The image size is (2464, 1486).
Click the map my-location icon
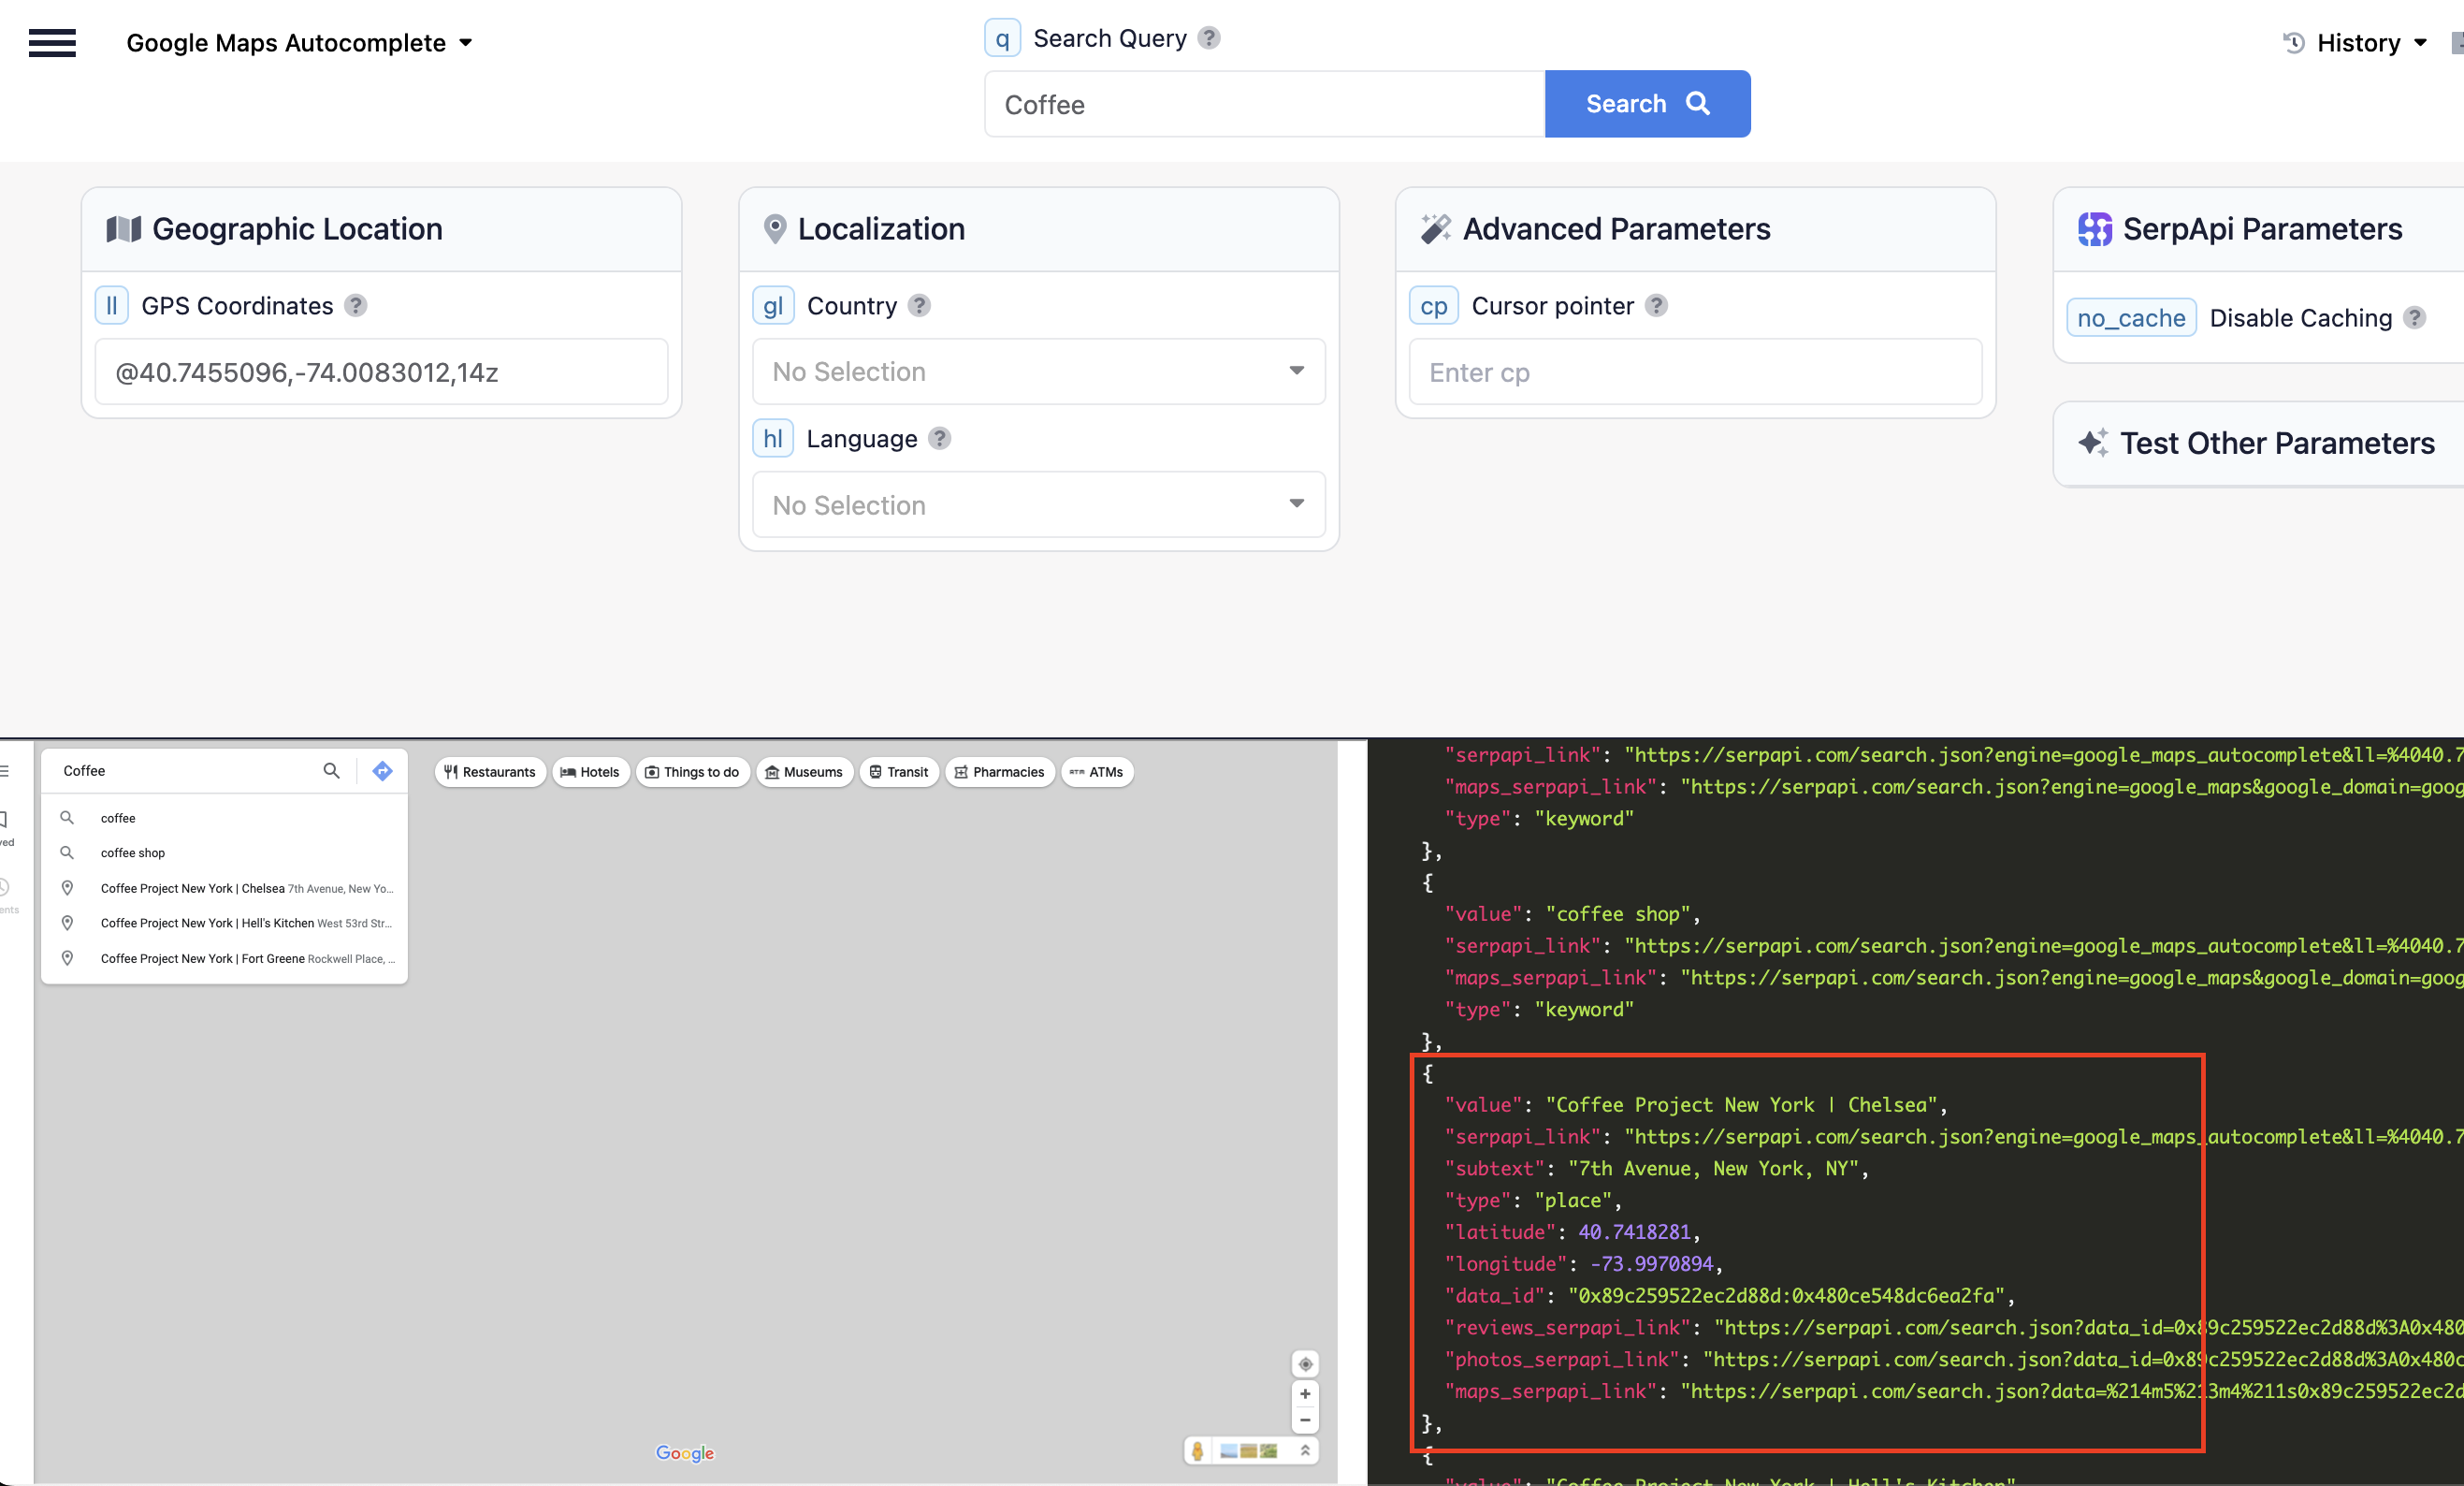(x=1304, y=1364)
